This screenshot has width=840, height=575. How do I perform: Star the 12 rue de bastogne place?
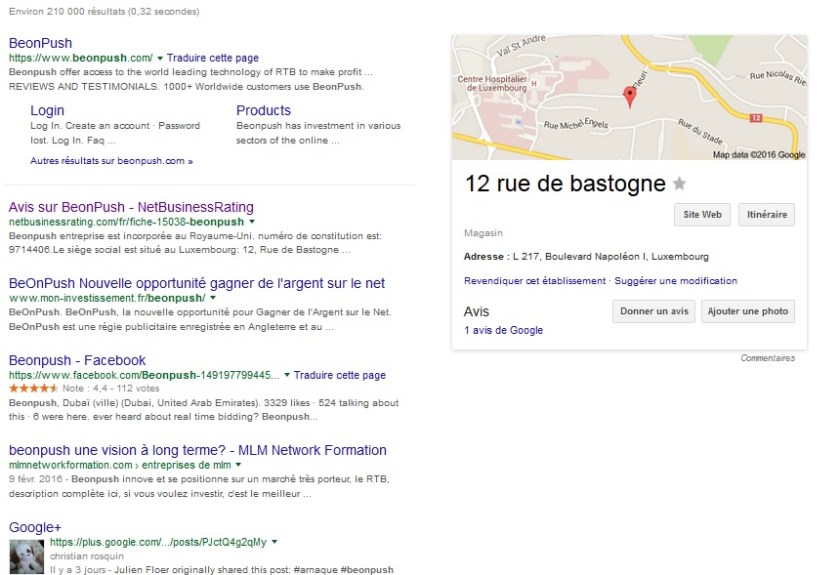click(x=679, y=184)
